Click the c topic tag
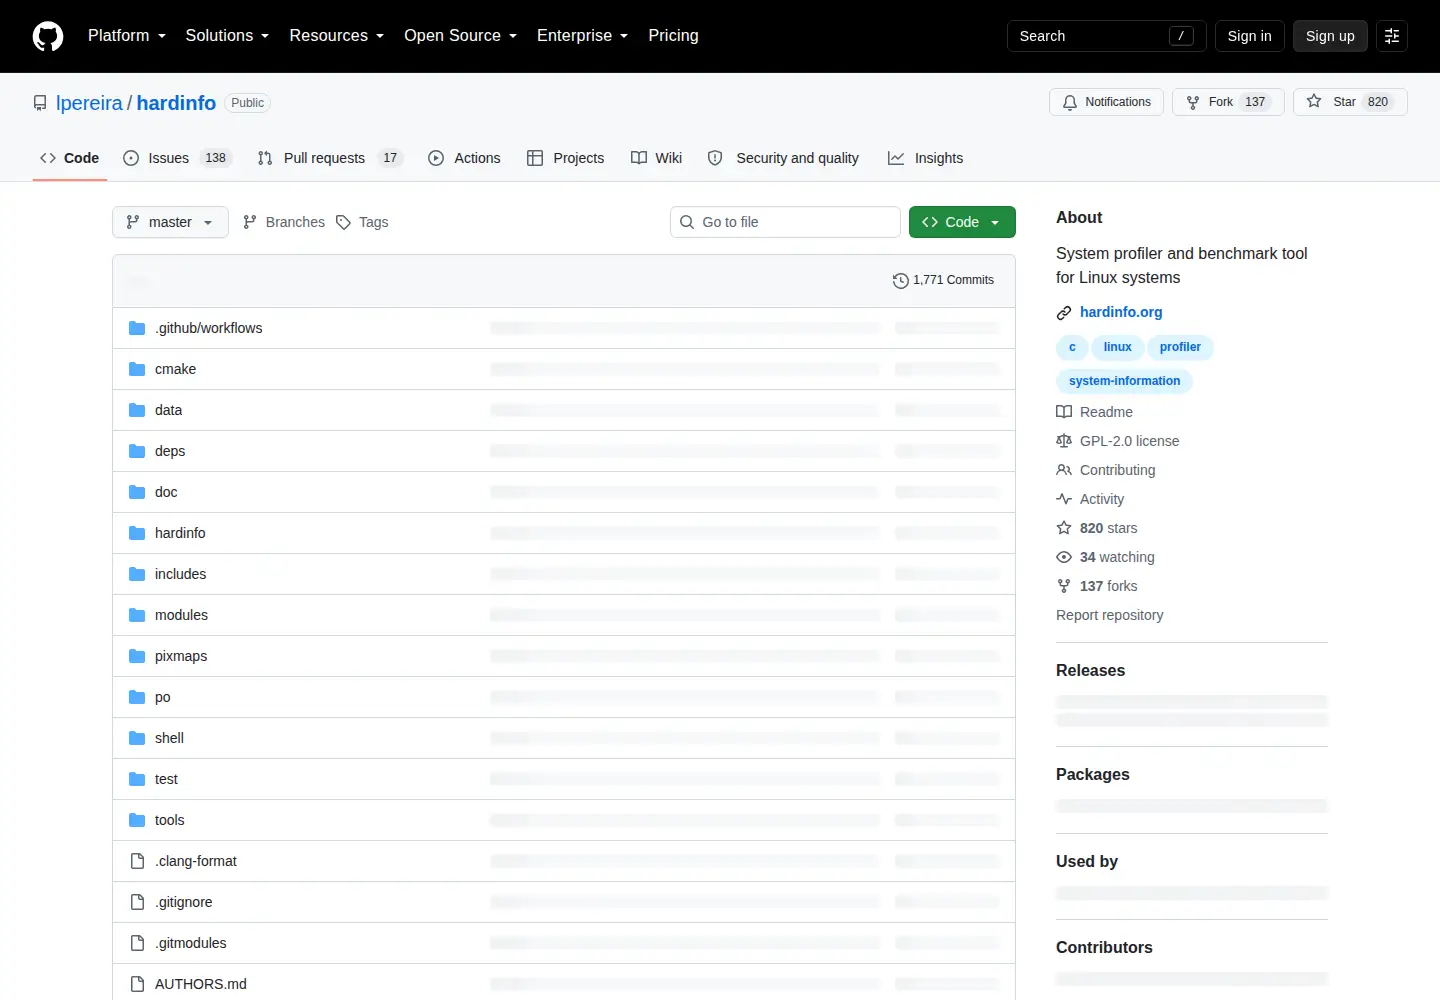 [1072, 347]
